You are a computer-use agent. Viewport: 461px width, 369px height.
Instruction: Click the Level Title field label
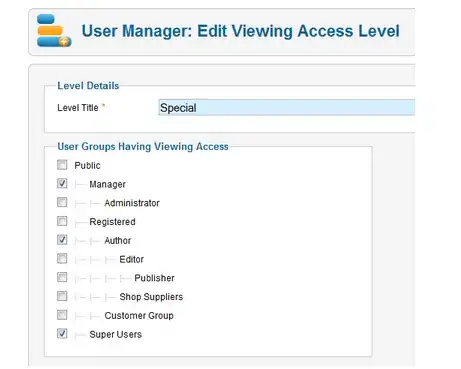[78, 108]
